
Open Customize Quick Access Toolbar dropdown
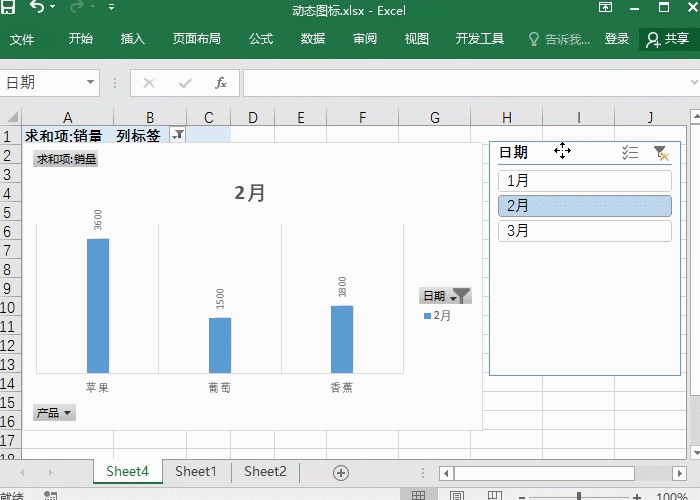111,7
